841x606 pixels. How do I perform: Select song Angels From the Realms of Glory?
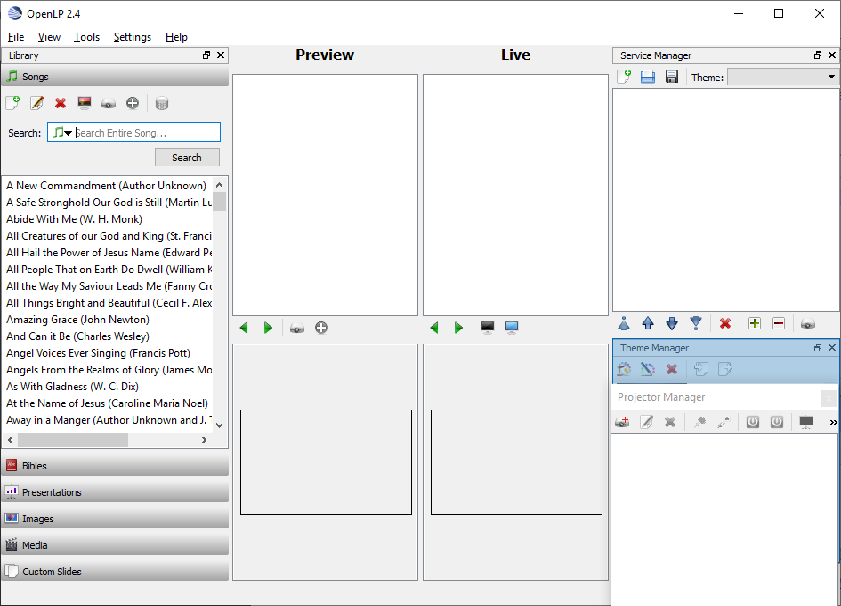(109, 369)
